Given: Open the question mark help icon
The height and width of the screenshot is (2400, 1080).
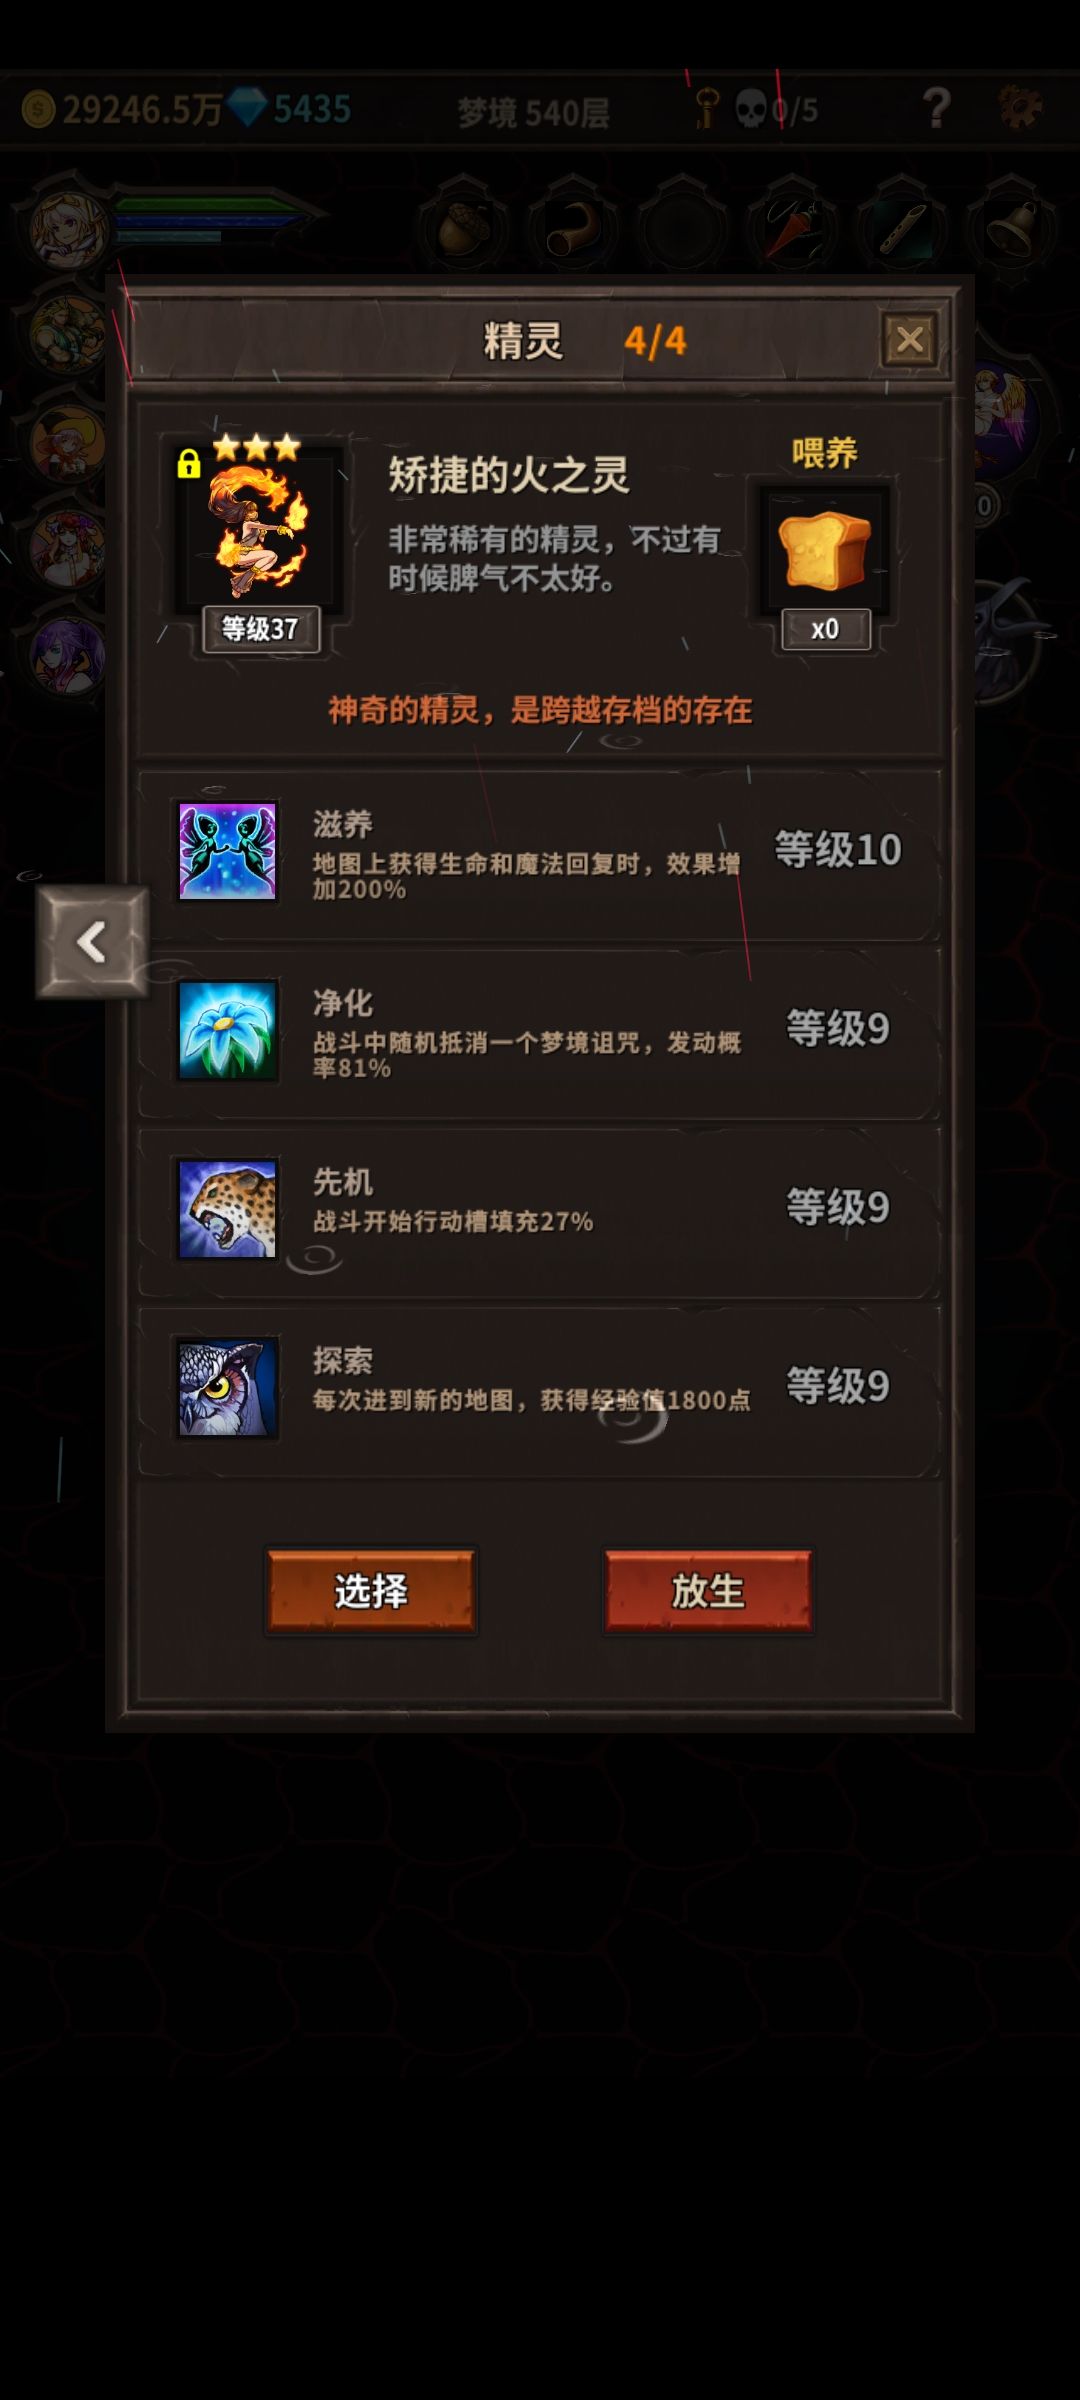Looking at the screenshot, I should click(x=936, y=108).
